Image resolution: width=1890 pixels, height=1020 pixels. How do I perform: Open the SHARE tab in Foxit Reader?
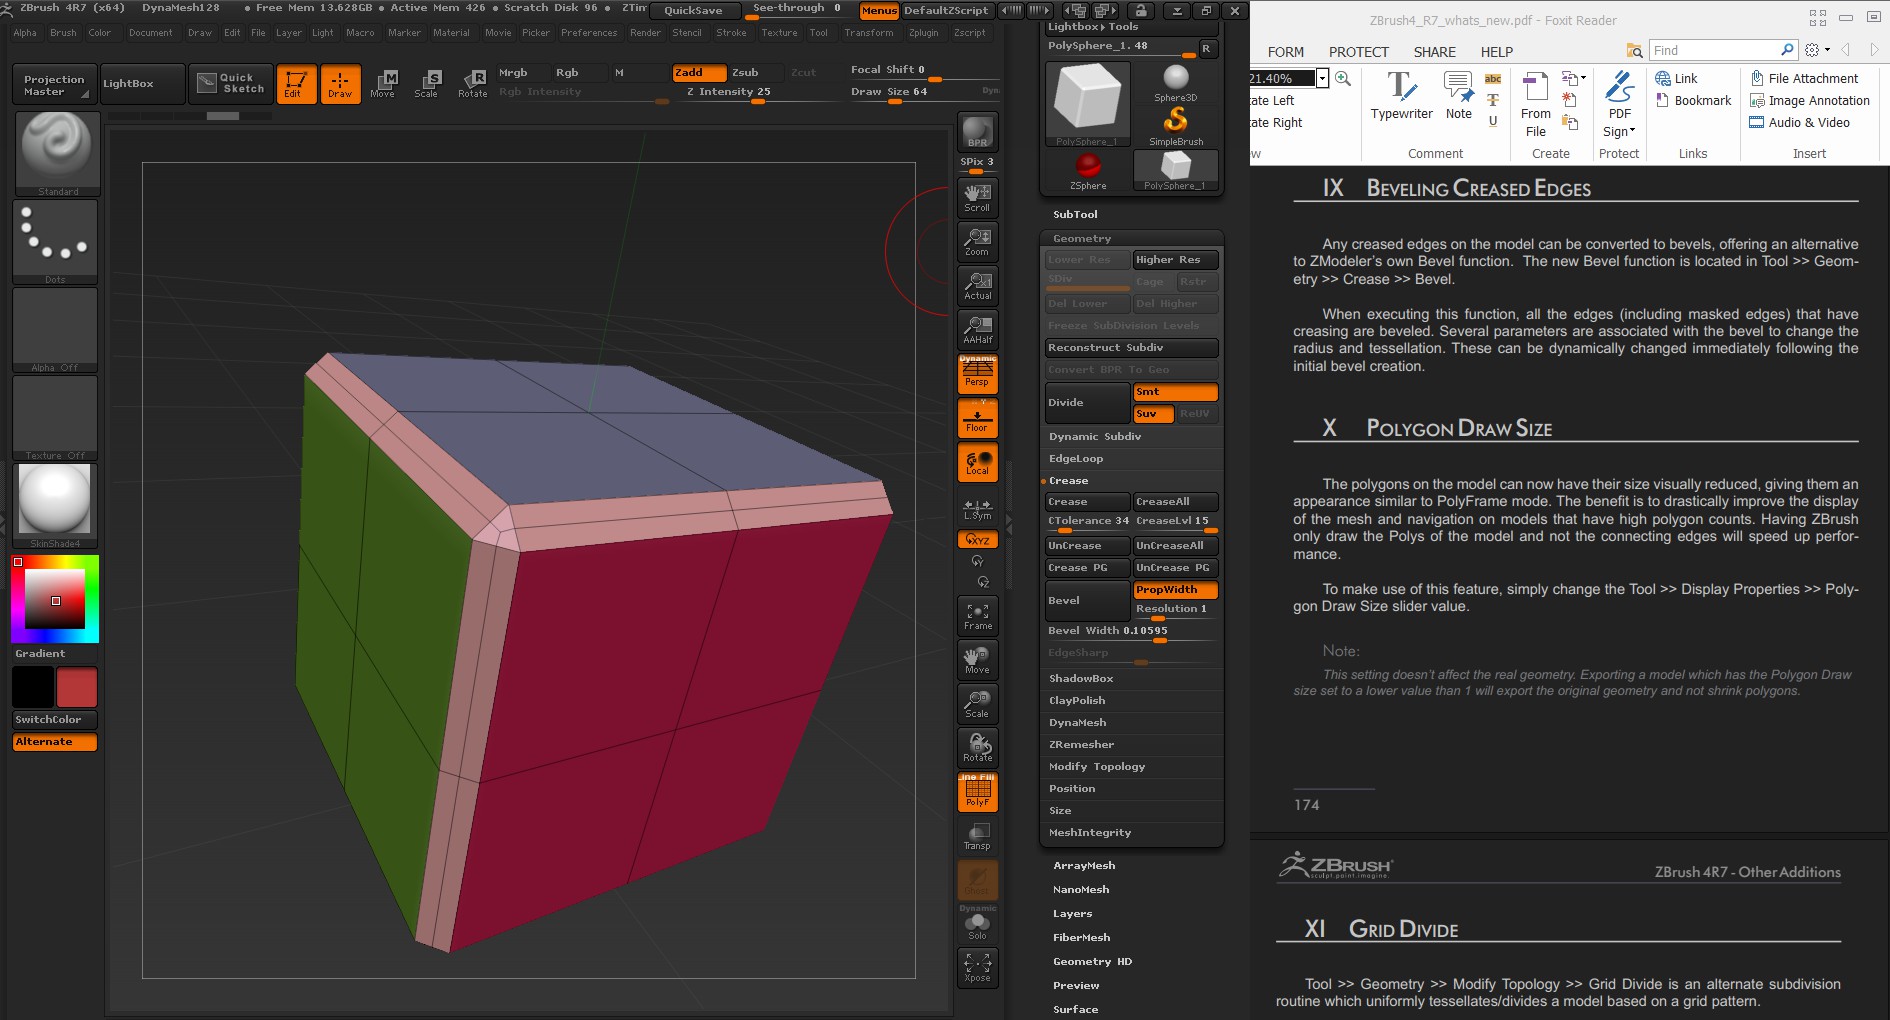(x=1435, y=52)
